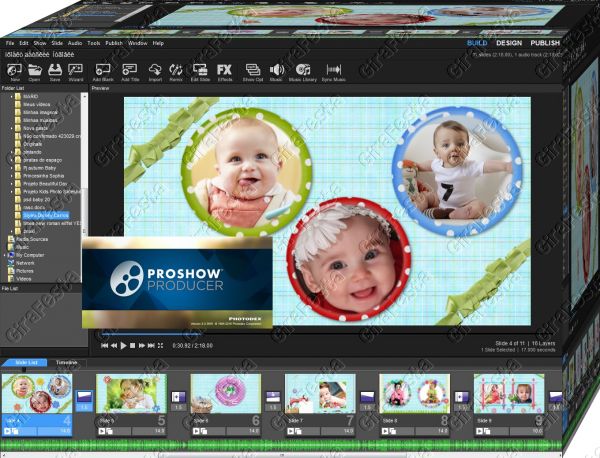Viewport: 600px width, 458px height.
Task: Select the Network item in the tree
Action: click(25, 263)
